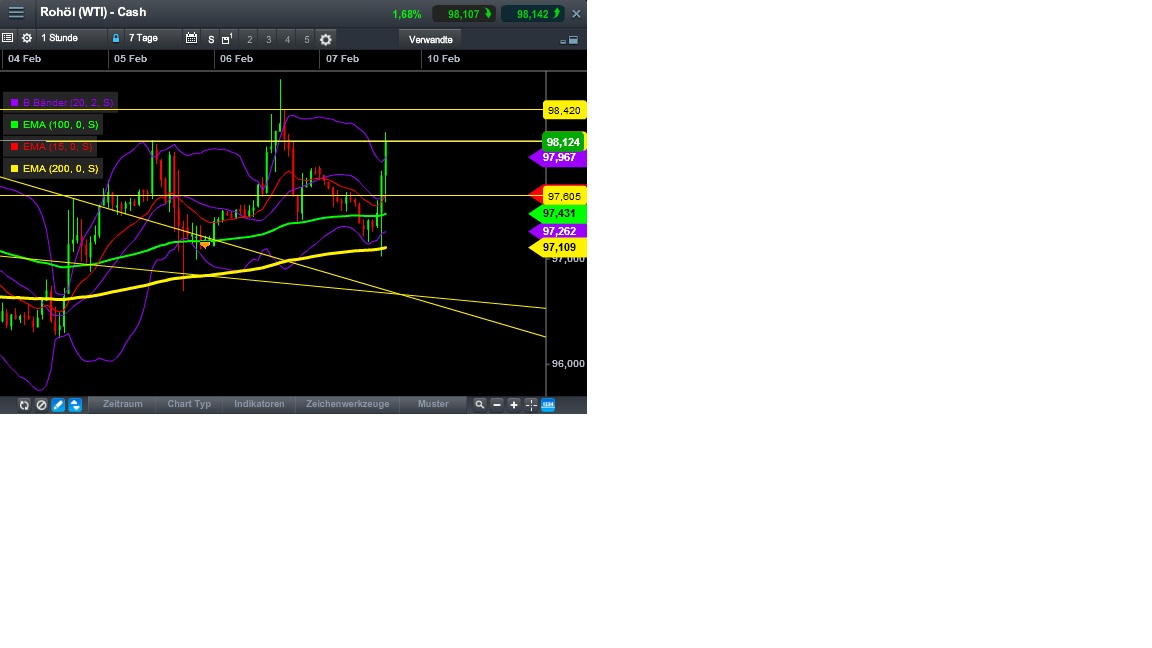The height and width of the screenshot is (648, 1152).
Task: Click the 97,605 price level marker
Action: point(561,196)
